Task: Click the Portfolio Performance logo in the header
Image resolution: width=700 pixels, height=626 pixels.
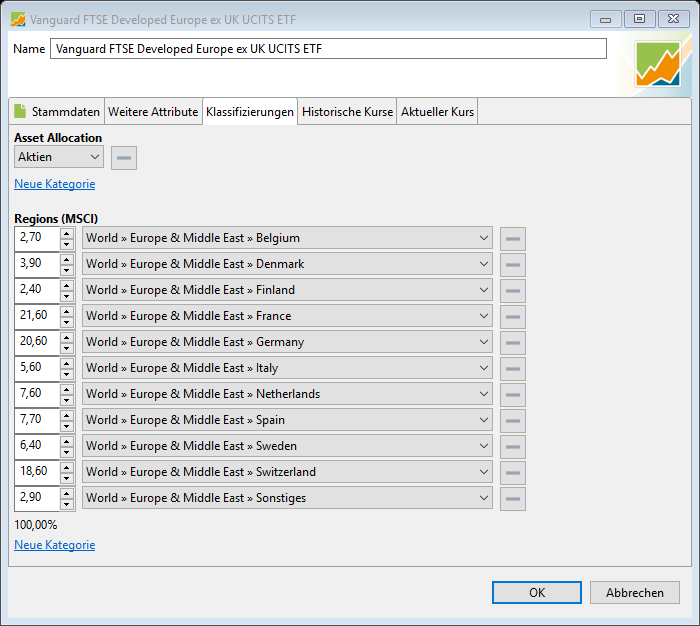Action: [x=658, y=64]
